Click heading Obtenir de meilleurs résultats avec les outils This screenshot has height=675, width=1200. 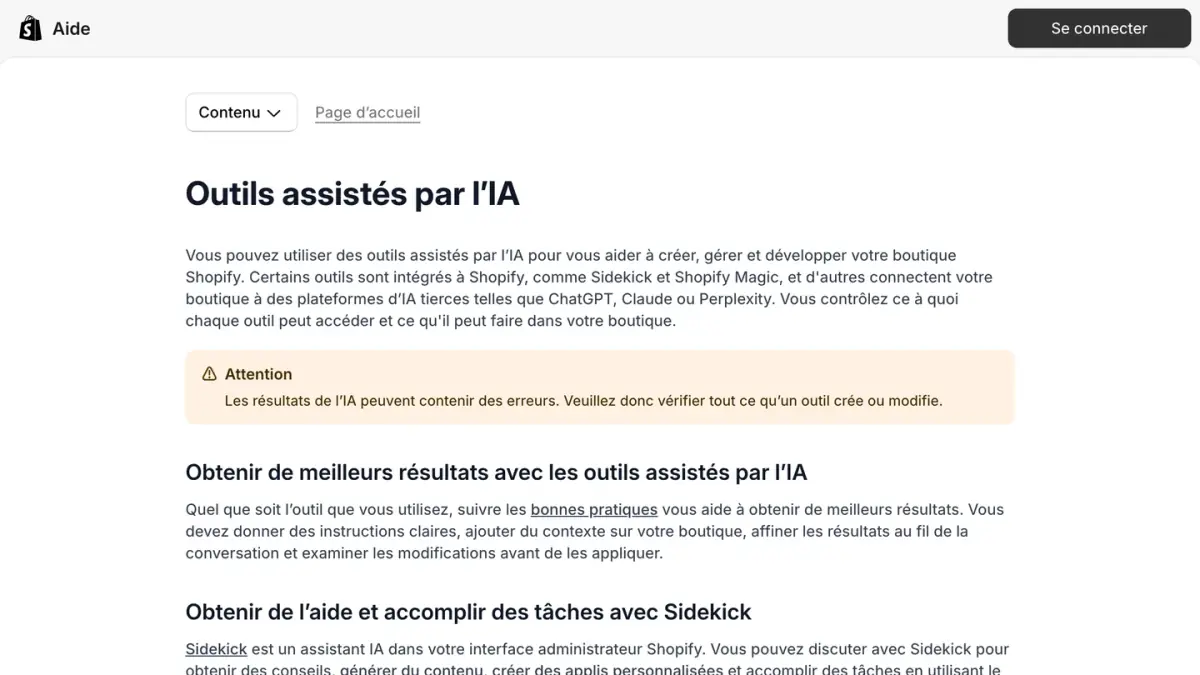click(496, 471)
